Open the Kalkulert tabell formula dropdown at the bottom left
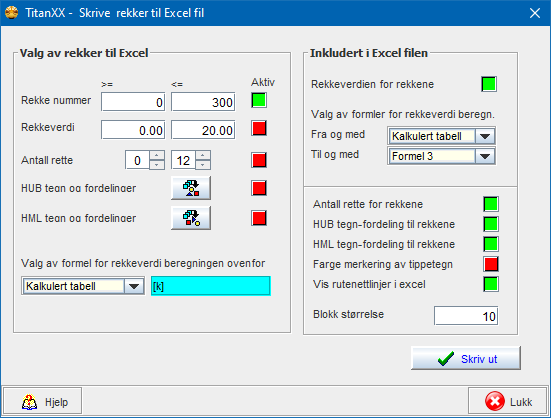551x418 pixels. pyautogui.click(x=134, y=286)
